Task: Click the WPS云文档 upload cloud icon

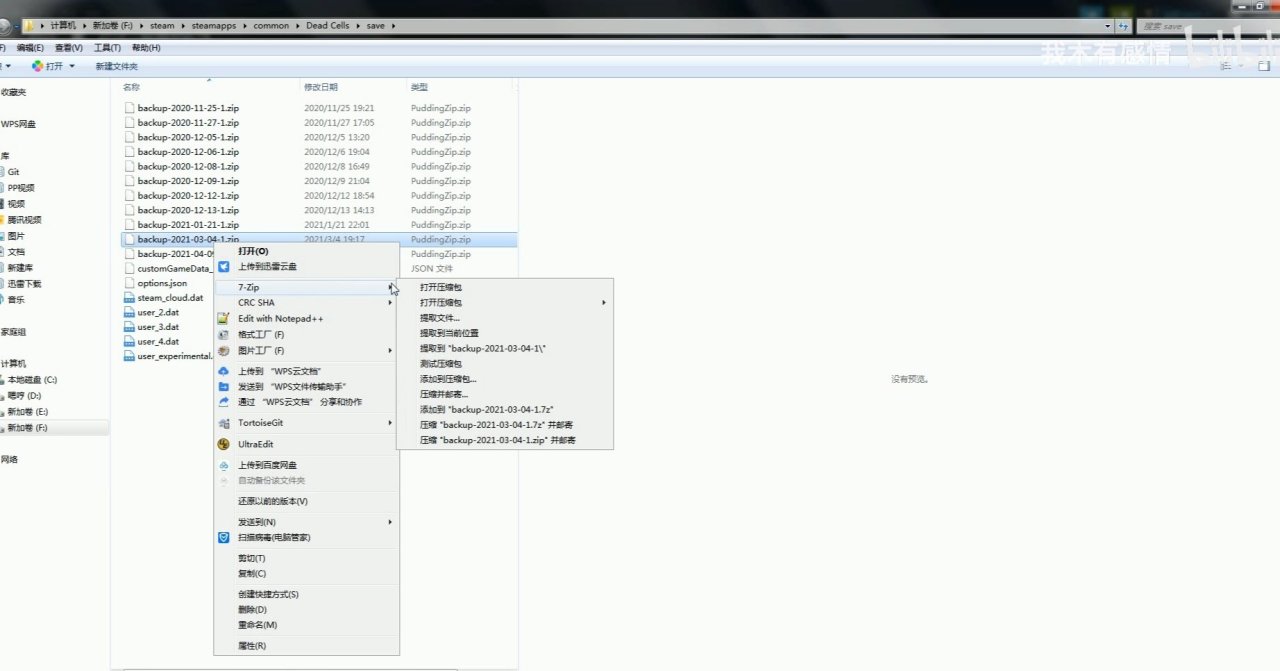Action: click(x=224, y=371)
